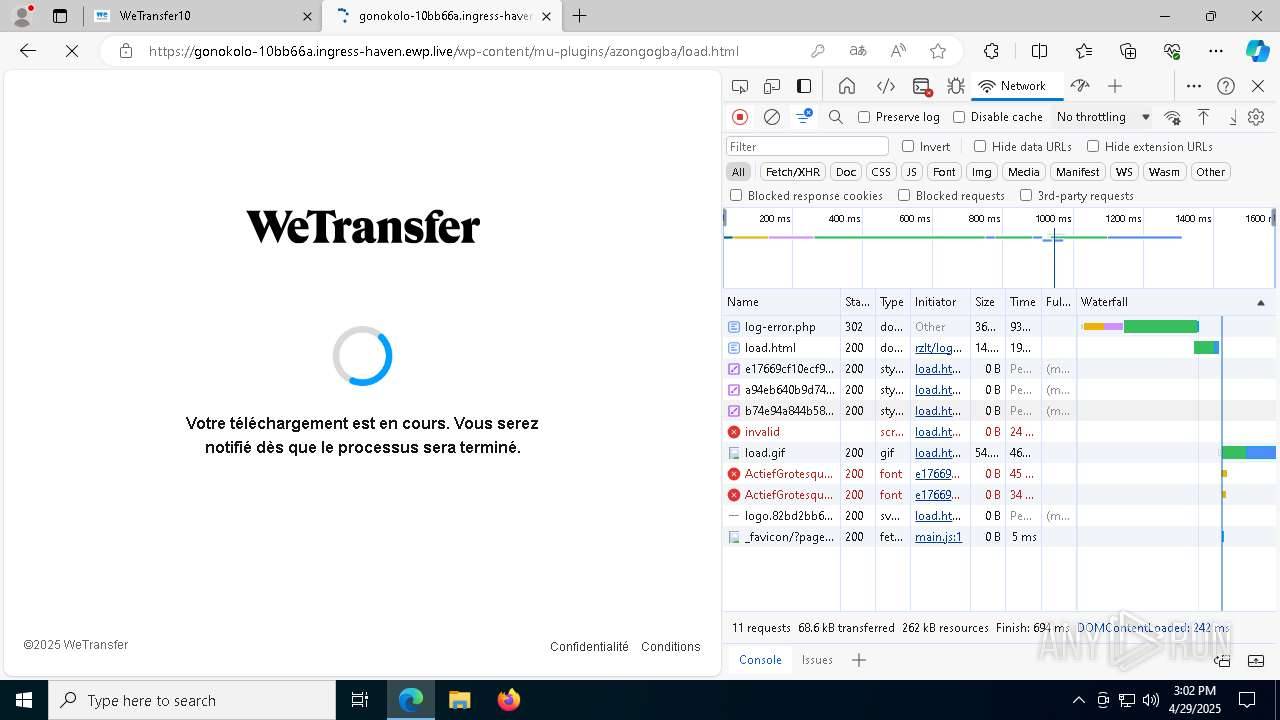
Task: Check Blocked response cookies
Action: pyautogui.click(x=736, y=195)
